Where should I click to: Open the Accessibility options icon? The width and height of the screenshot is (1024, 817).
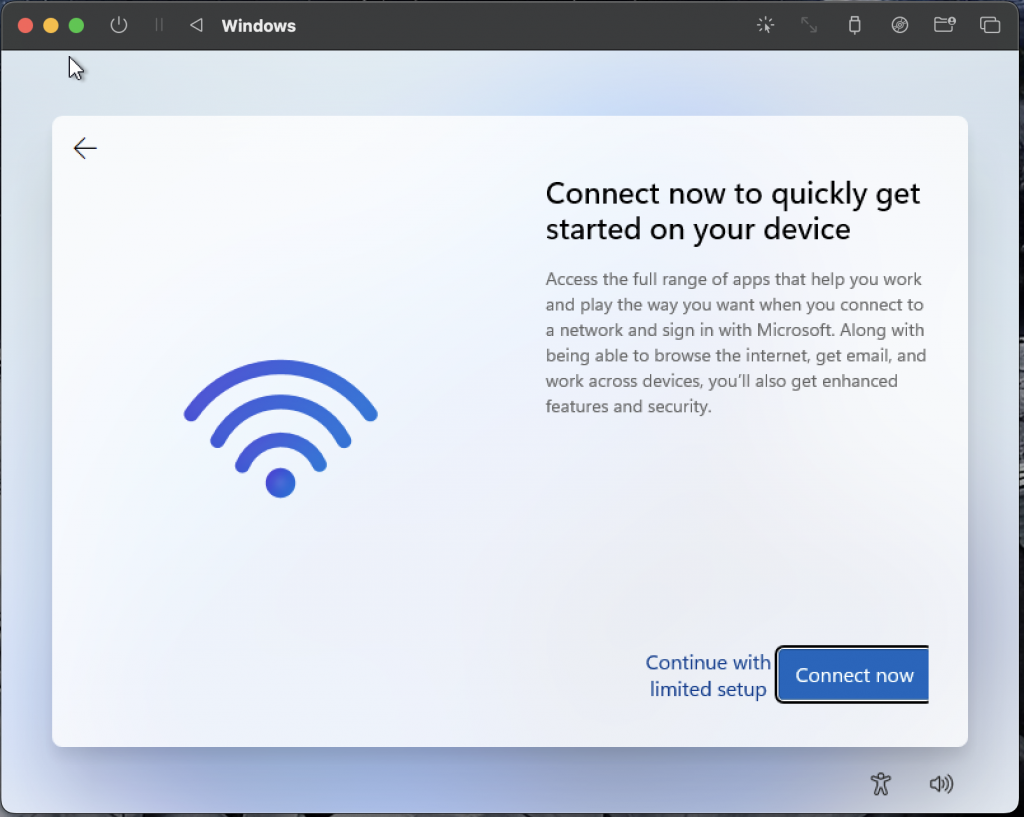click(x=880, y=784)
